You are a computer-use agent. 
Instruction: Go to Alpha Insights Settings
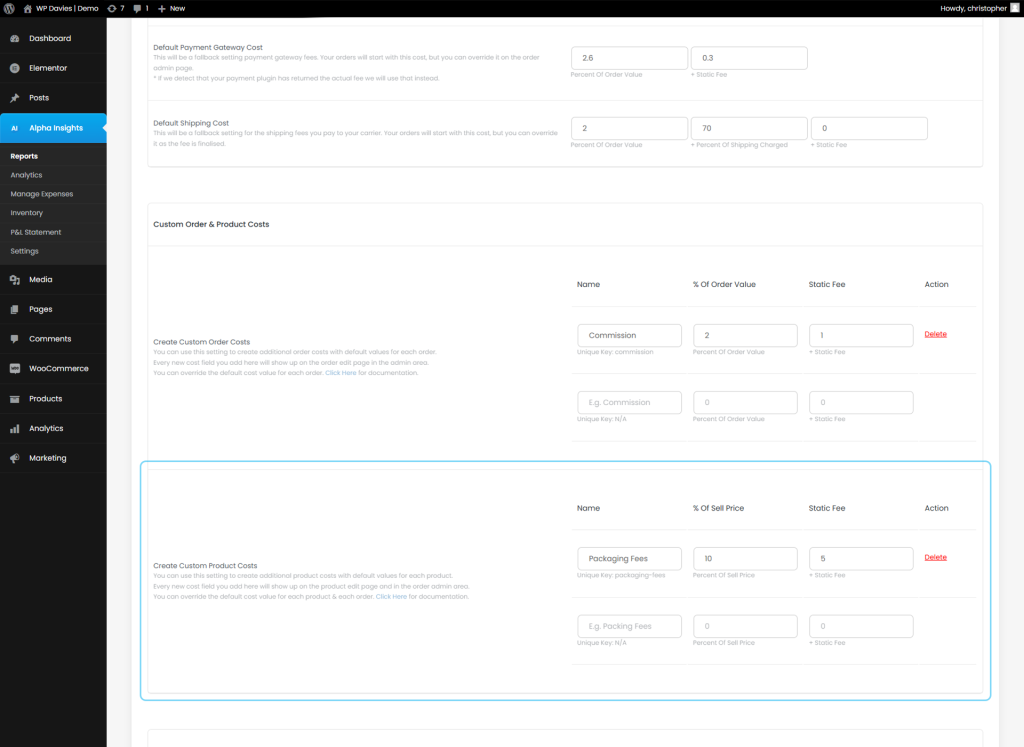pyautogui.click(x=24, y=250)
